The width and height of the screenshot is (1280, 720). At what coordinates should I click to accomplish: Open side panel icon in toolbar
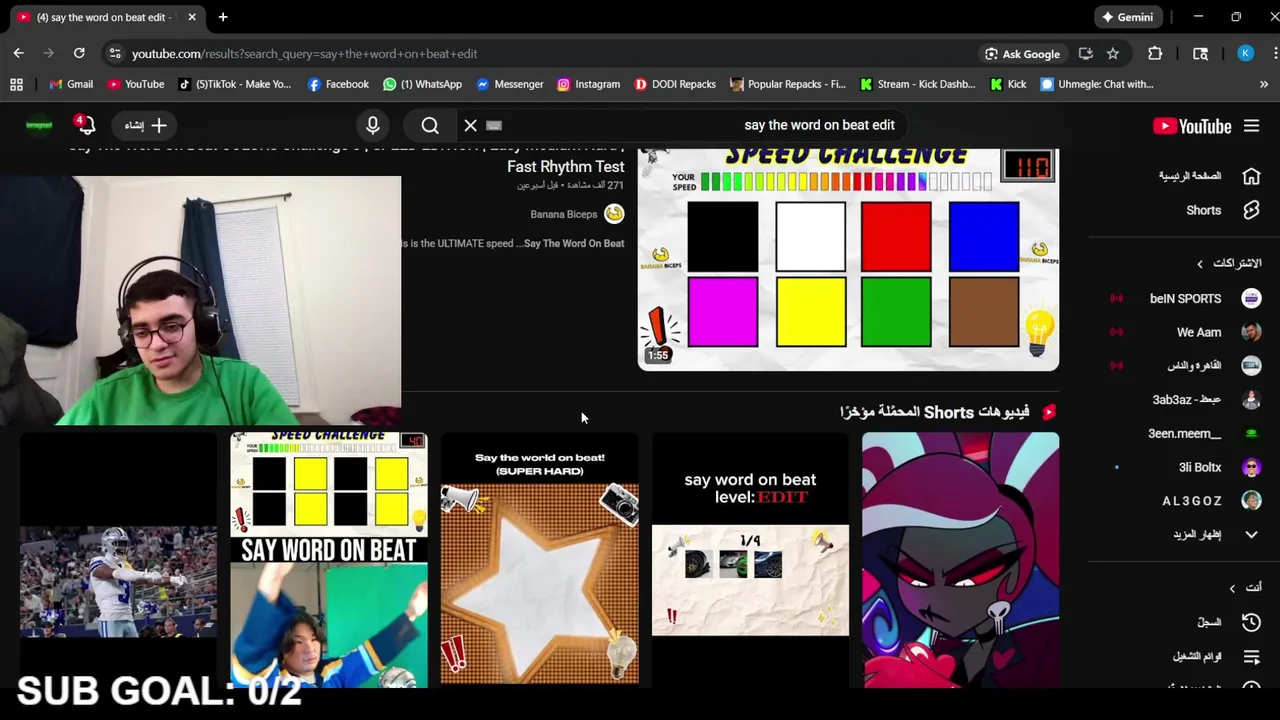[x=1200, y=54]
